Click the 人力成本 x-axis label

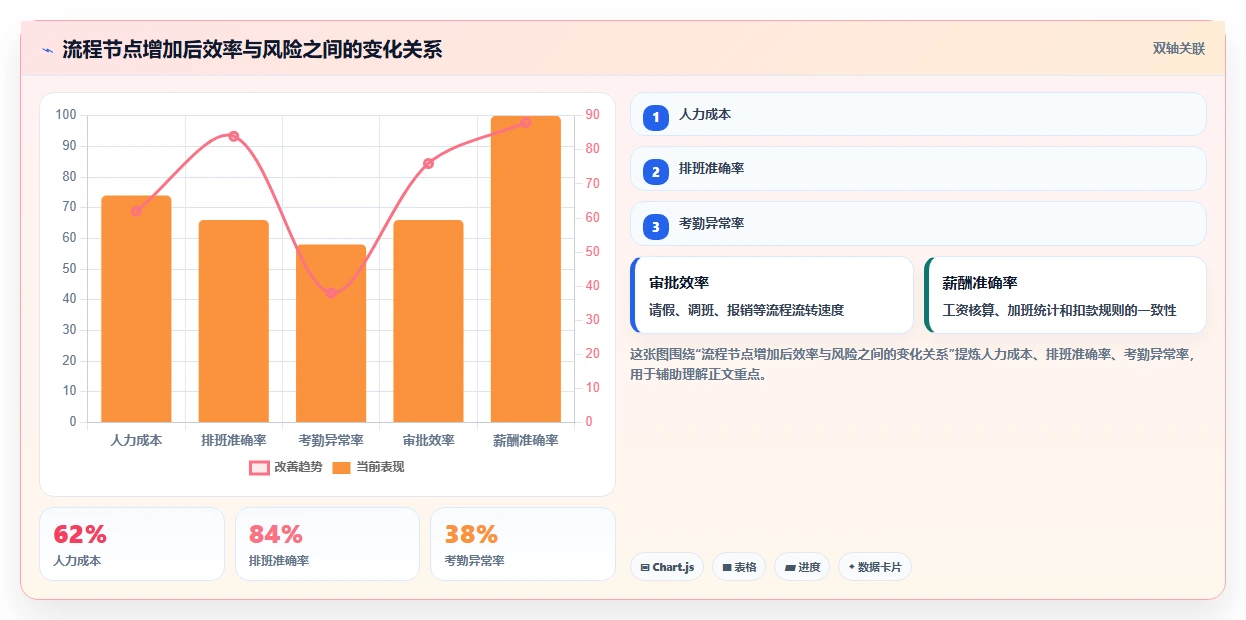136,440
